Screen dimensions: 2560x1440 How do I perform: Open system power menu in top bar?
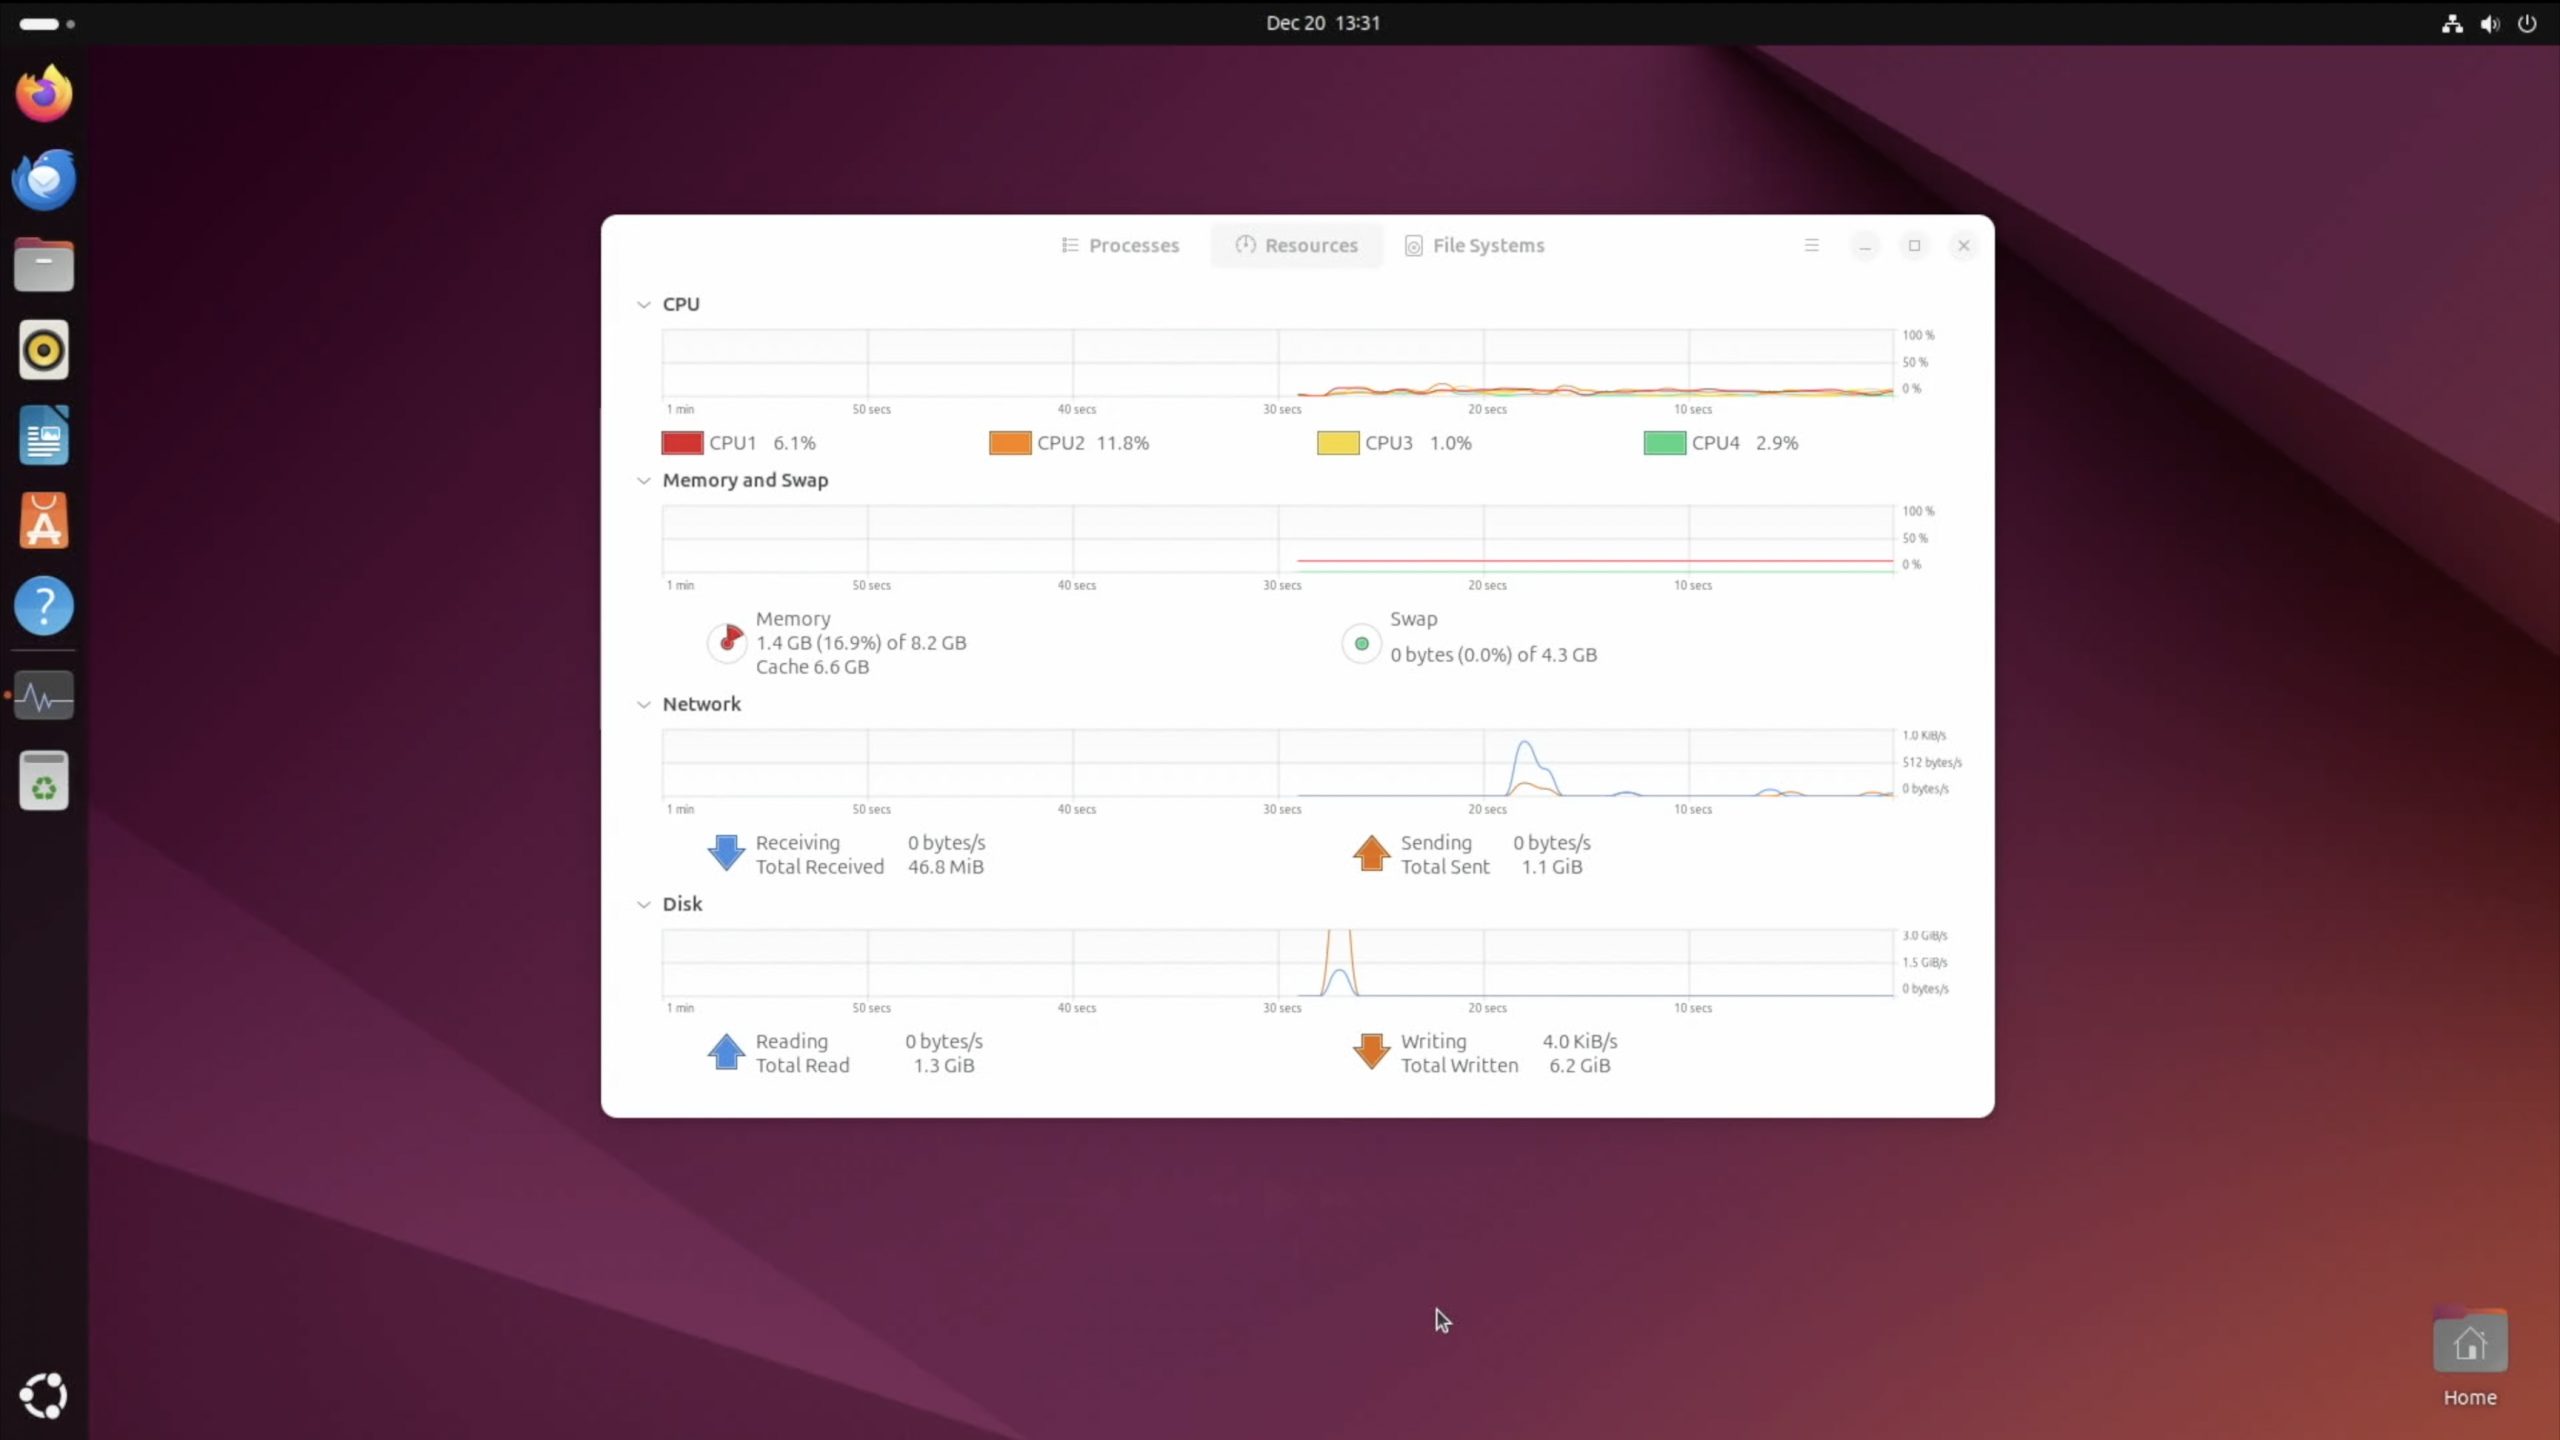click(x=2527, y=23)
